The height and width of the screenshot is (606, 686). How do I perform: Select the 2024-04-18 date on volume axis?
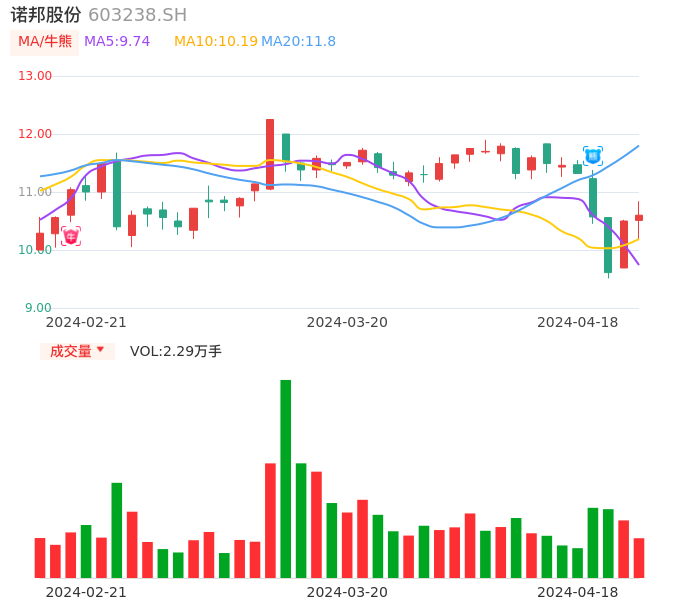click(578, 592)
